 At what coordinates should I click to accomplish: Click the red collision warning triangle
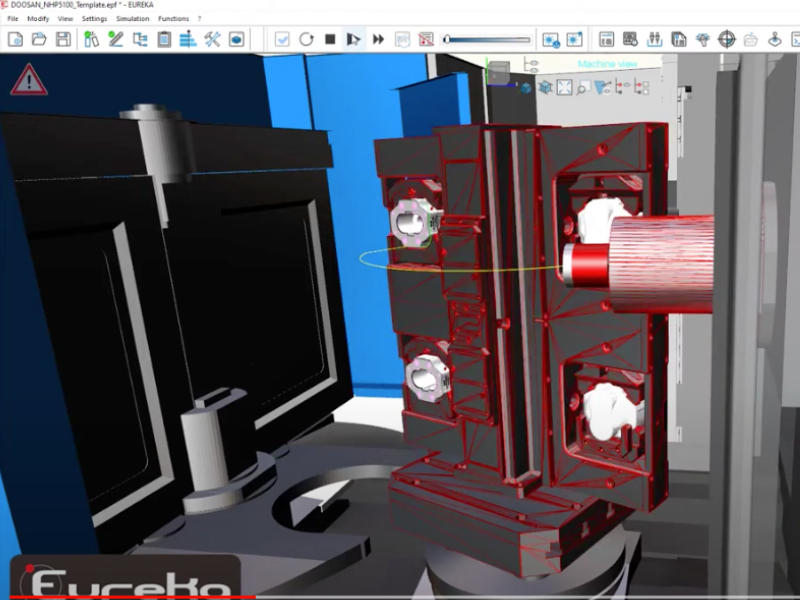click(29, 79)
